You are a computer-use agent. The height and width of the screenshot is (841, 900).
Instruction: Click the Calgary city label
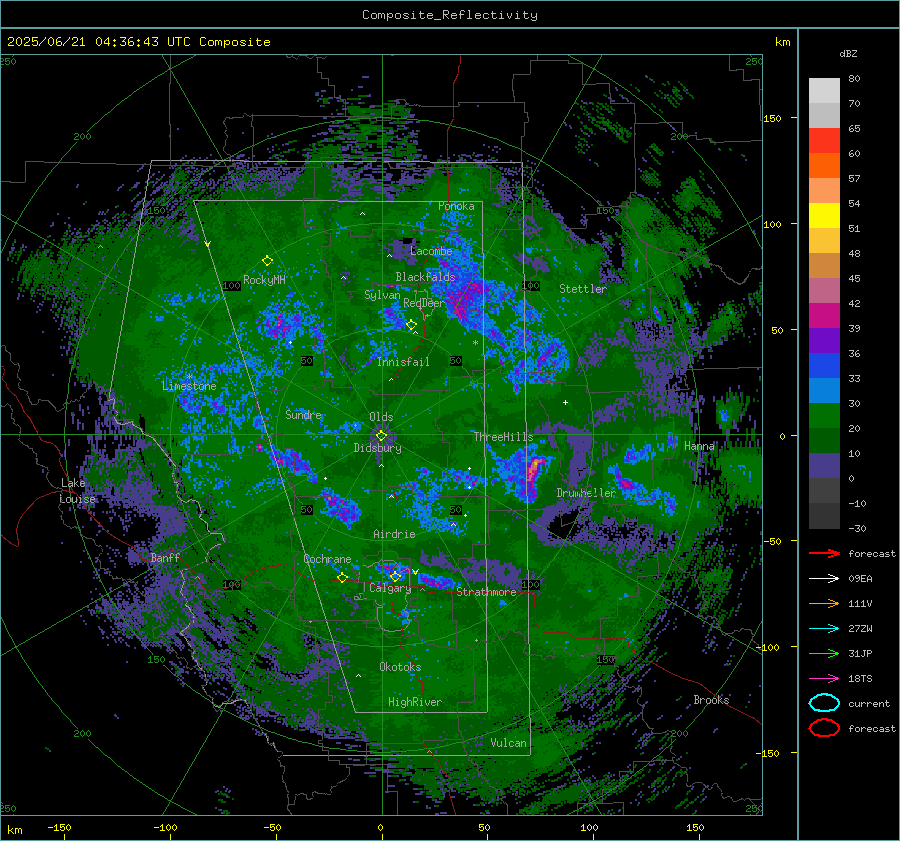coord(390,588)
